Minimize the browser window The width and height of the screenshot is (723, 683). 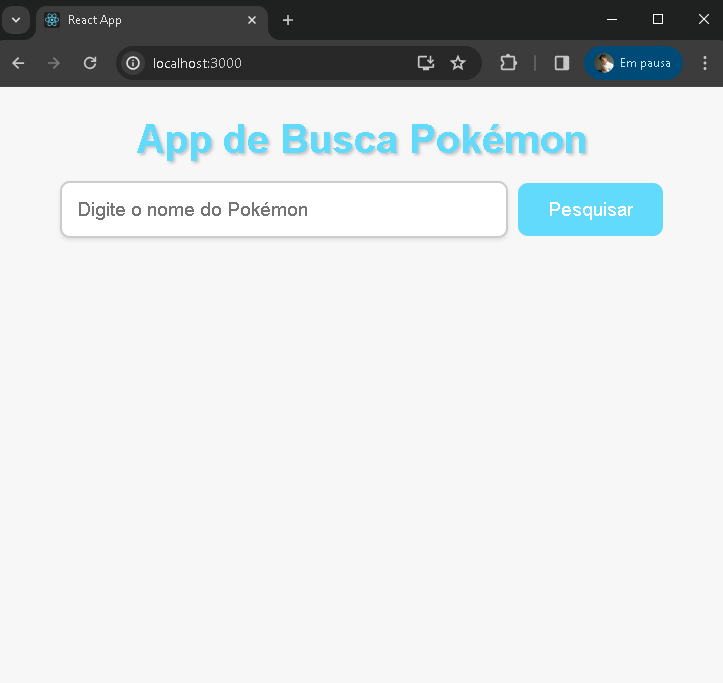[x=612, y=19]
